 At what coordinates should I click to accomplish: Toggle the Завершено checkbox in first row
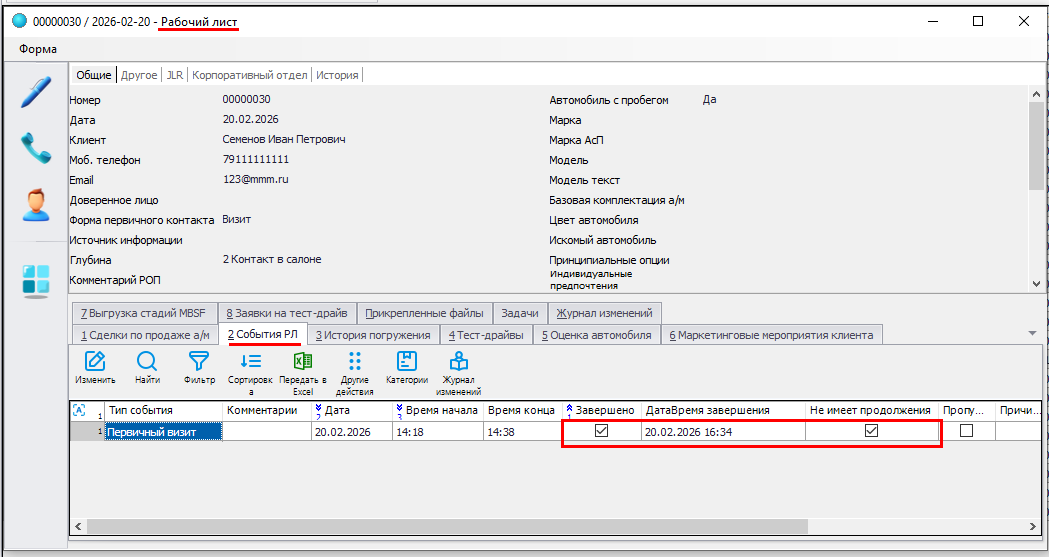coord(602,431)
